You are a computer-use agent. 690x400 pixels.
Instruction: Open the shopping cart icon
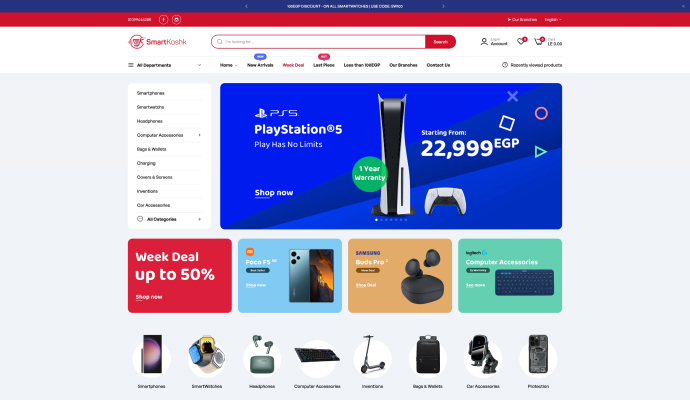[538, 41]
